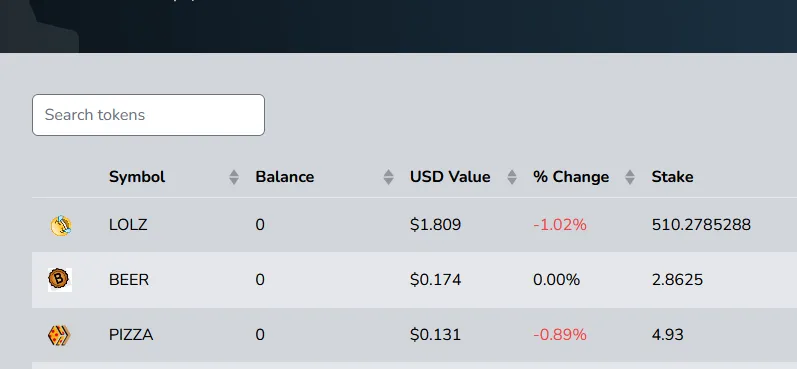The width and height of the screenshot is (797, 369).
Task: Focus the Search tokens input field
Action: coord(148,115)
